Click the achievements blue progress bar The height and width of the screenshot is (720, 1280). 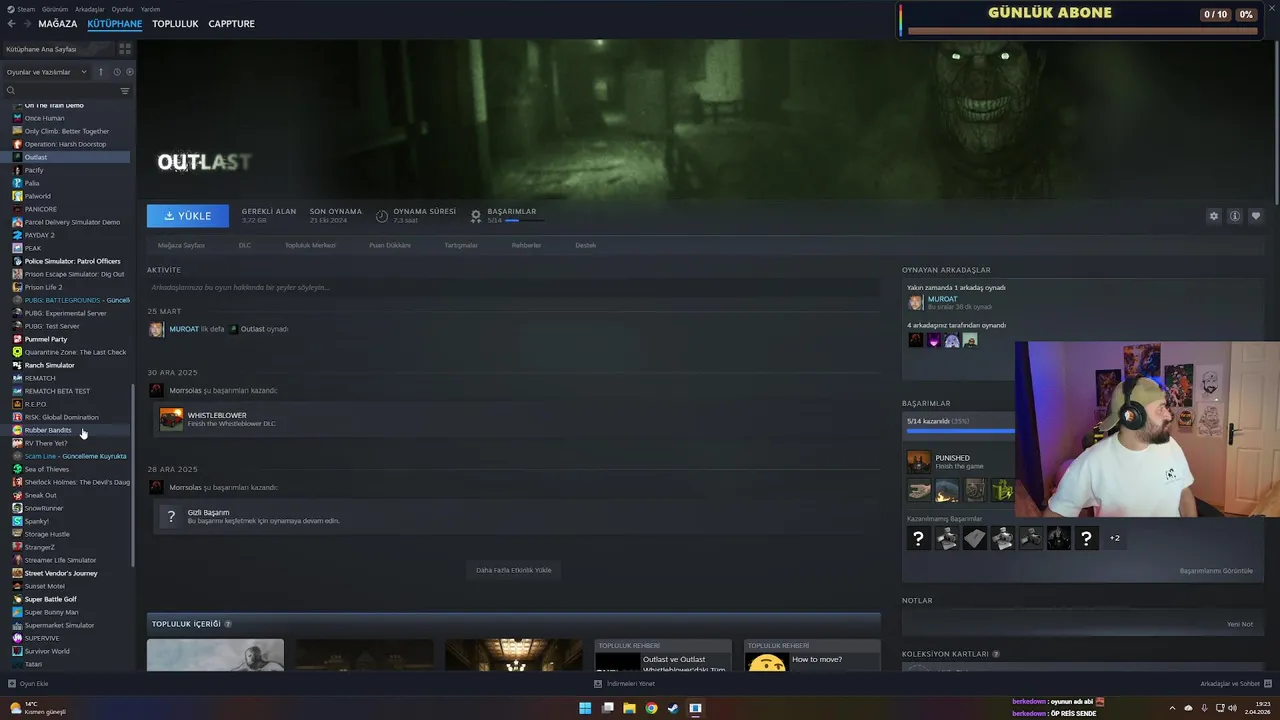tap(961, 431)
